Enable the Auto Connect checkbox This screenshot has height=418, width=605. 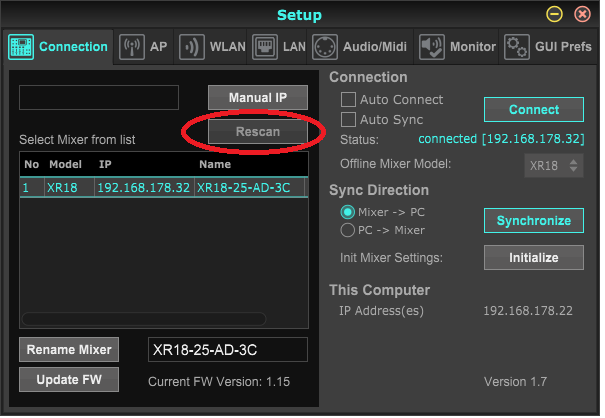pyautogui.click(x=349, y=100)
